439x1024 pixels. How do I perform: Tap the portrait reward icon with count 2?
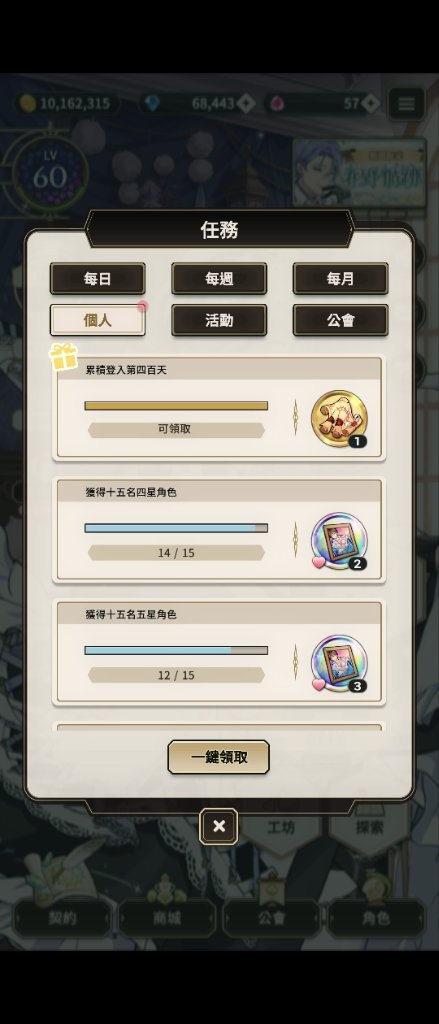point(339,541)
